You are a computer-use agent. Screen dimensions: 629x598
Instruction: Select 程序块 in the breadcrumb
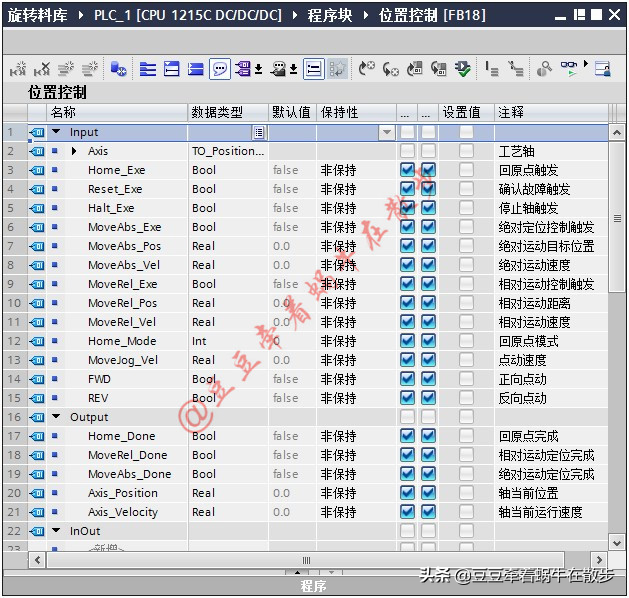click(330, 15)
